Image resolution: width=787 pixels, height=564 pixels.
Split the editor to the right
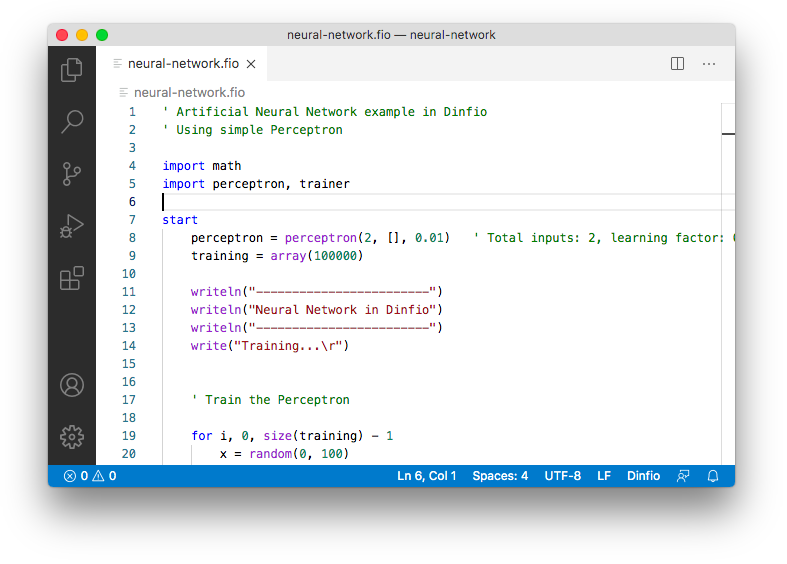677,64
